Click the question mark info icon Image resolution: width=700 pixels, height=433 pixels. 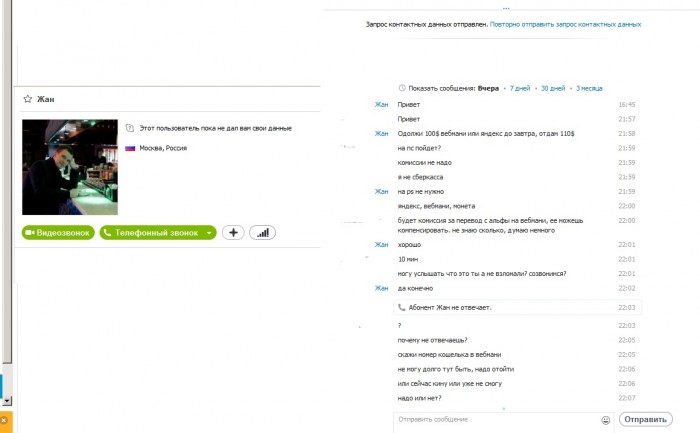click(130, 129)
